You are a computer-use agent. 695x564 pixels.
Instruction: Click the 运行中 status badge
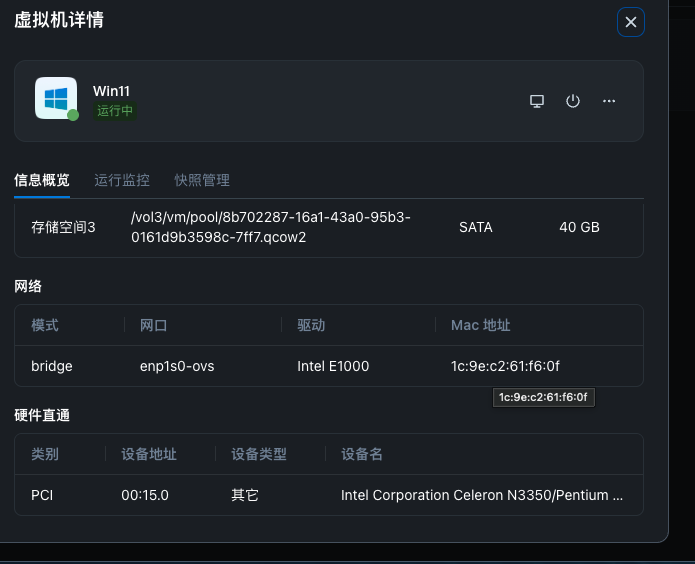pyautogui.click(x=115, y=111)
